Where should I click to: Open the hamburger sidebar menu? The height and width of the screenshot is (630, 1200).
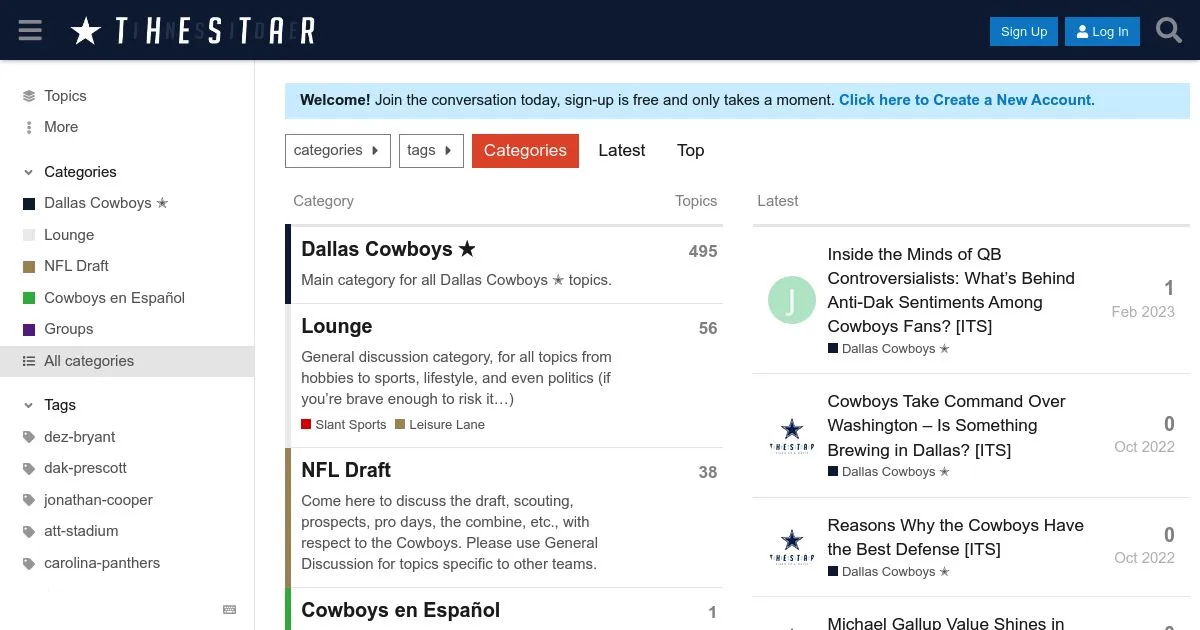(30, 30)
